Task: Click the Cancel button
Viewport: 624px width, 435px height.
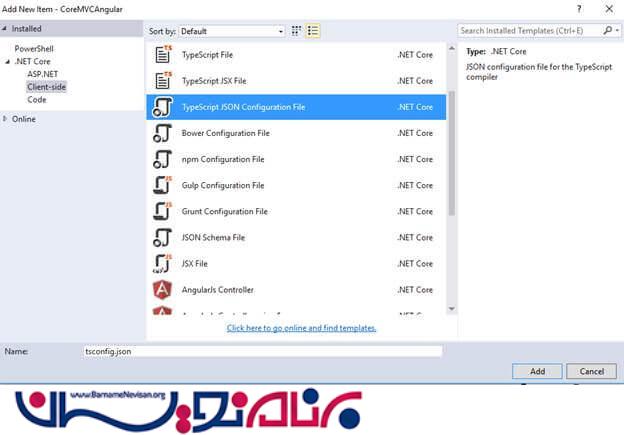Action: [x=591, y=371]
